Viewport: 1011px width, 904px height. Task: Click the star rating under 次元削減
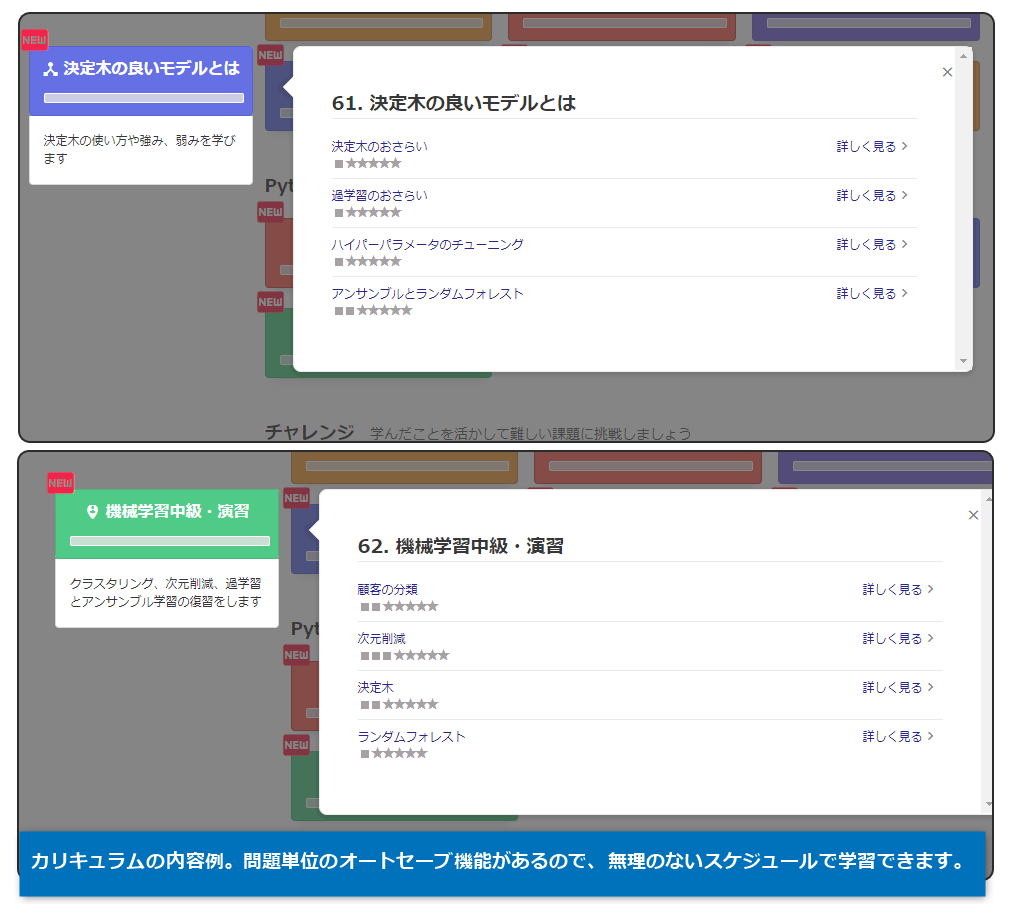[x=405, y=656]
